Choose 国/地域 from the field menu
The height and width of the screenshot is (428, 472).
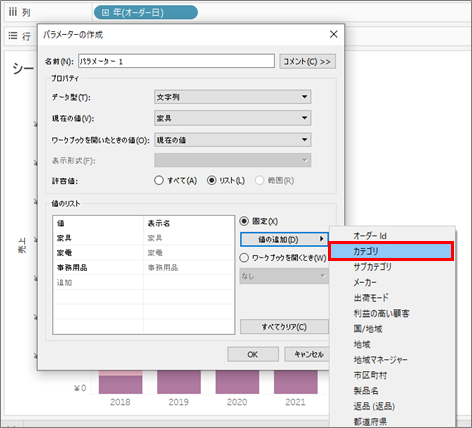[392, 329]
